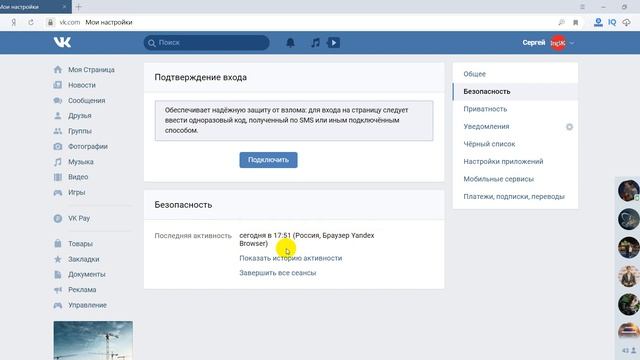
Task: Open Моя Страница home icon
Action: coord(58,70)
